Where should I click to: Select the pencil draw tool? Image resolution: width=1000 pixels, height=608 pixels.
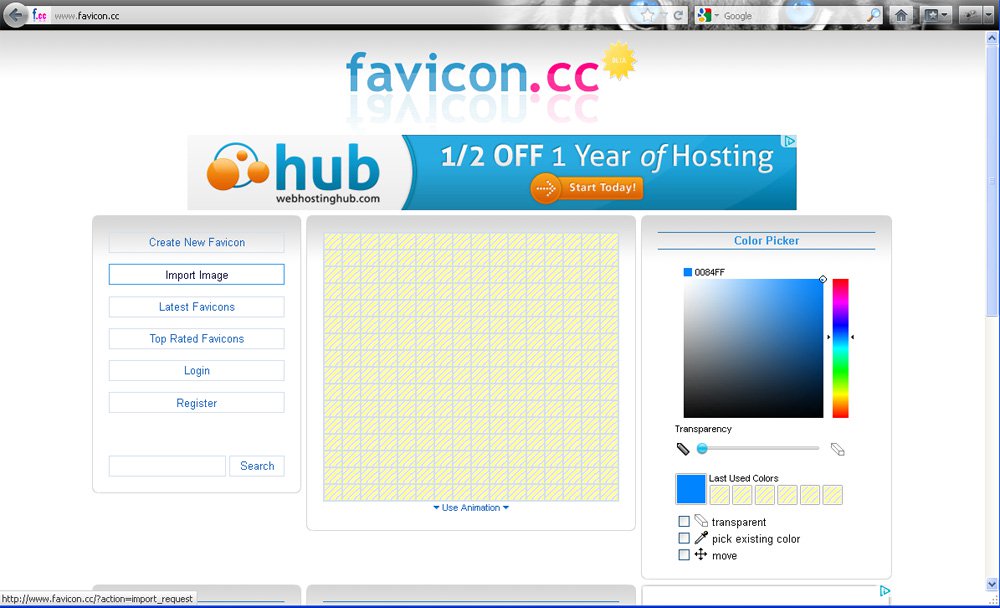click(x=684, y=449)
